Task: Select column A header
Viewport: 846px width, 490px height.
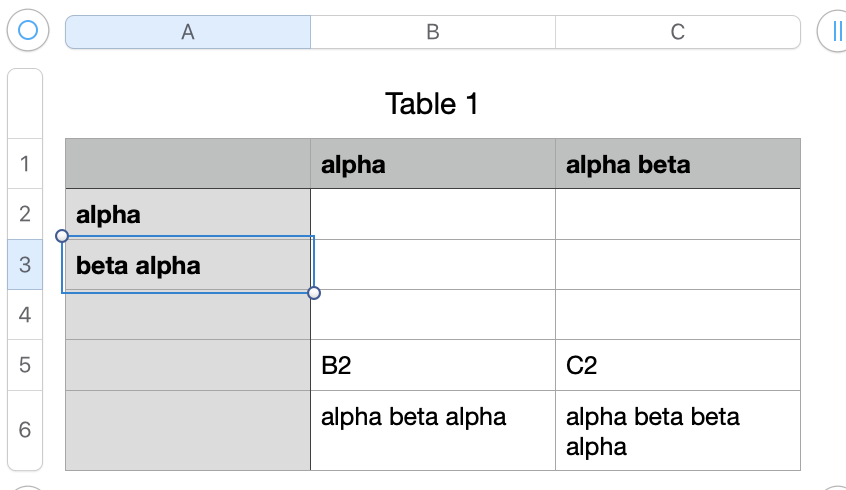Action: (188, 32)
